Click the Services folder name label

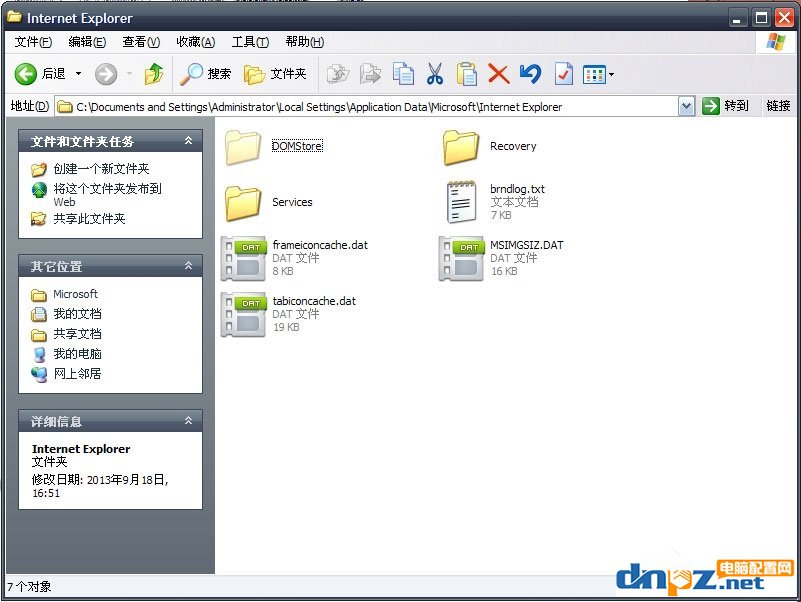click(x=292, y=202)
